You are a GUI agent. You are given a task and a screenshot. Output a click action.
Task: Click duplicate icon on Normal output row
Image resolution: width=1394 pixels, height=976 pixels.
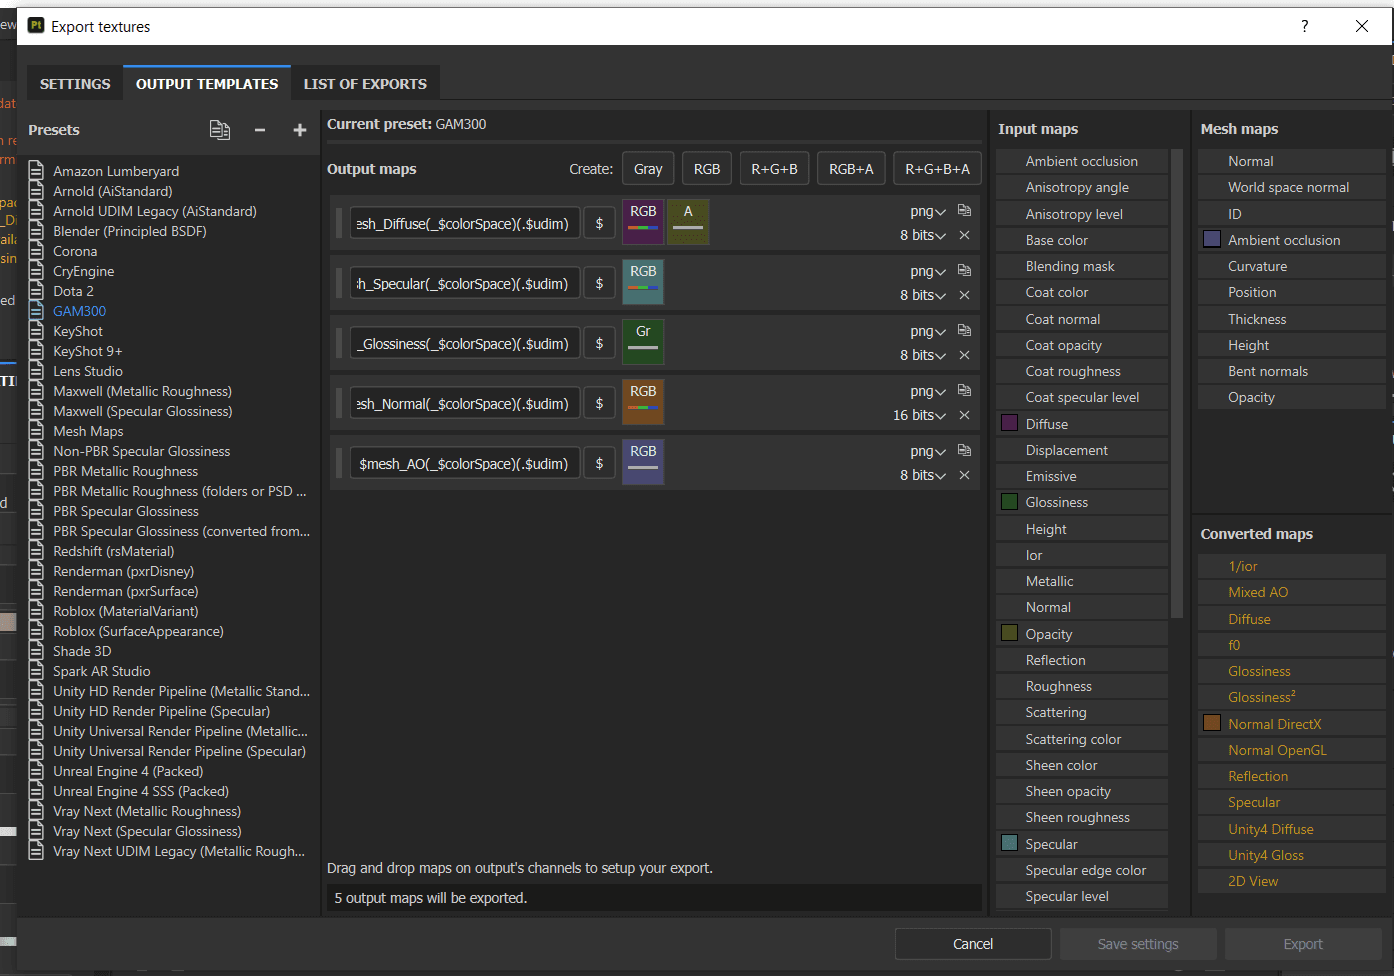click(x=964, y=391)
